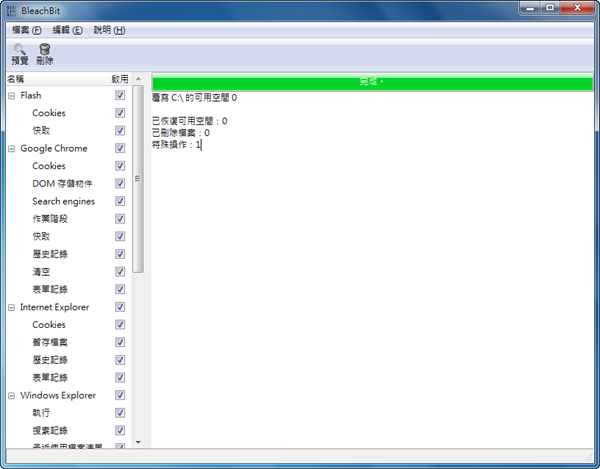This screenshot has width=600, height=469.
Task: Collapse the Windows Explorer tree group
Action: tap(11, 396)
